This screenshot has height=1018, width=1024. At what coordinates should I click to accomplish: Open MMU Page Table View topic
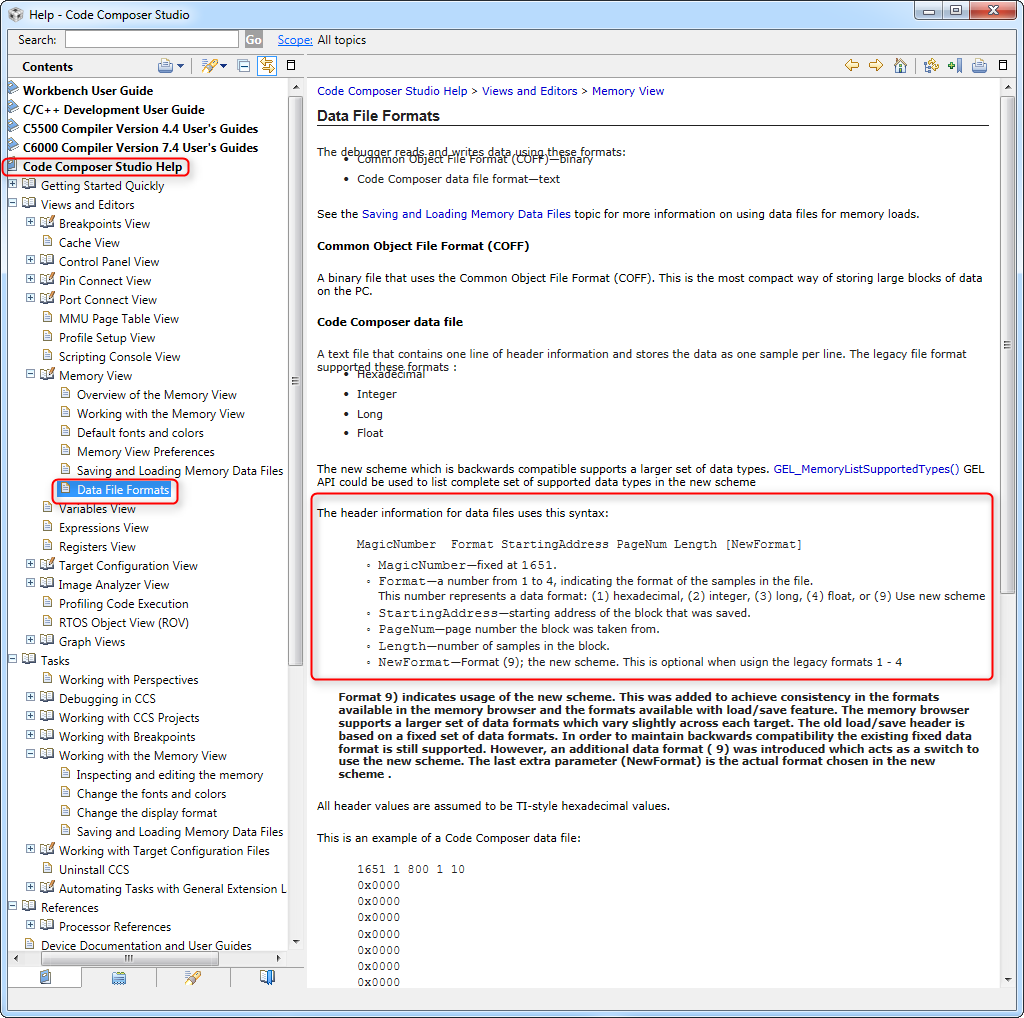[119, 319]
